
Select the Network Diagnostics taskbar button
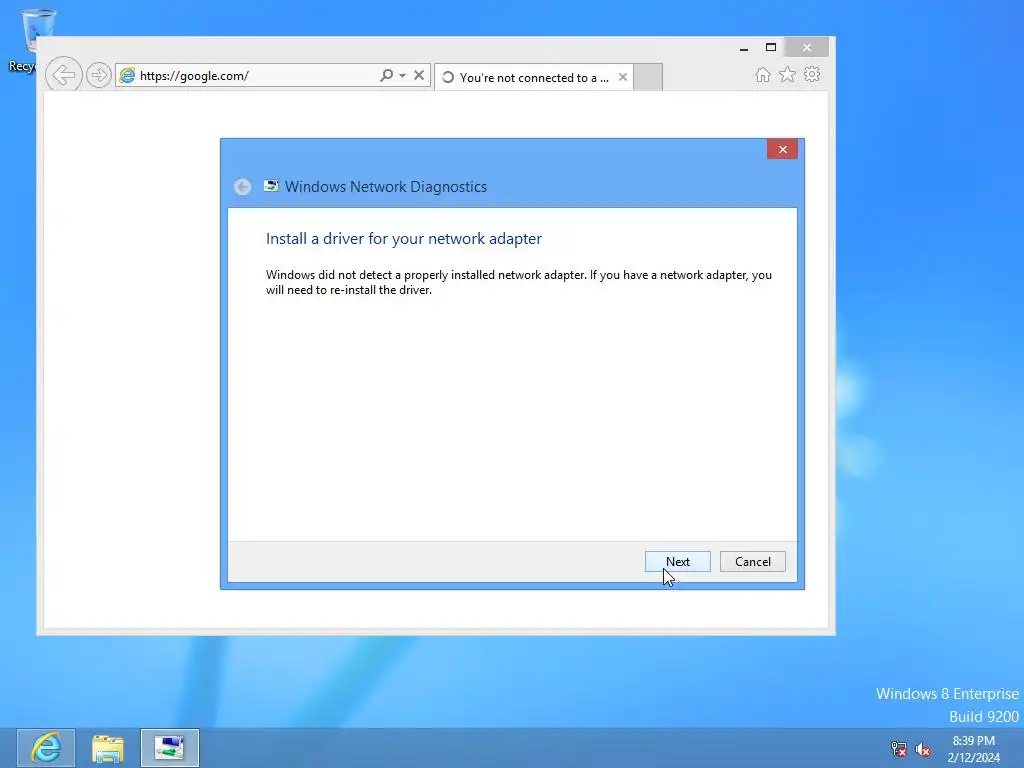(x=170, y=748)
